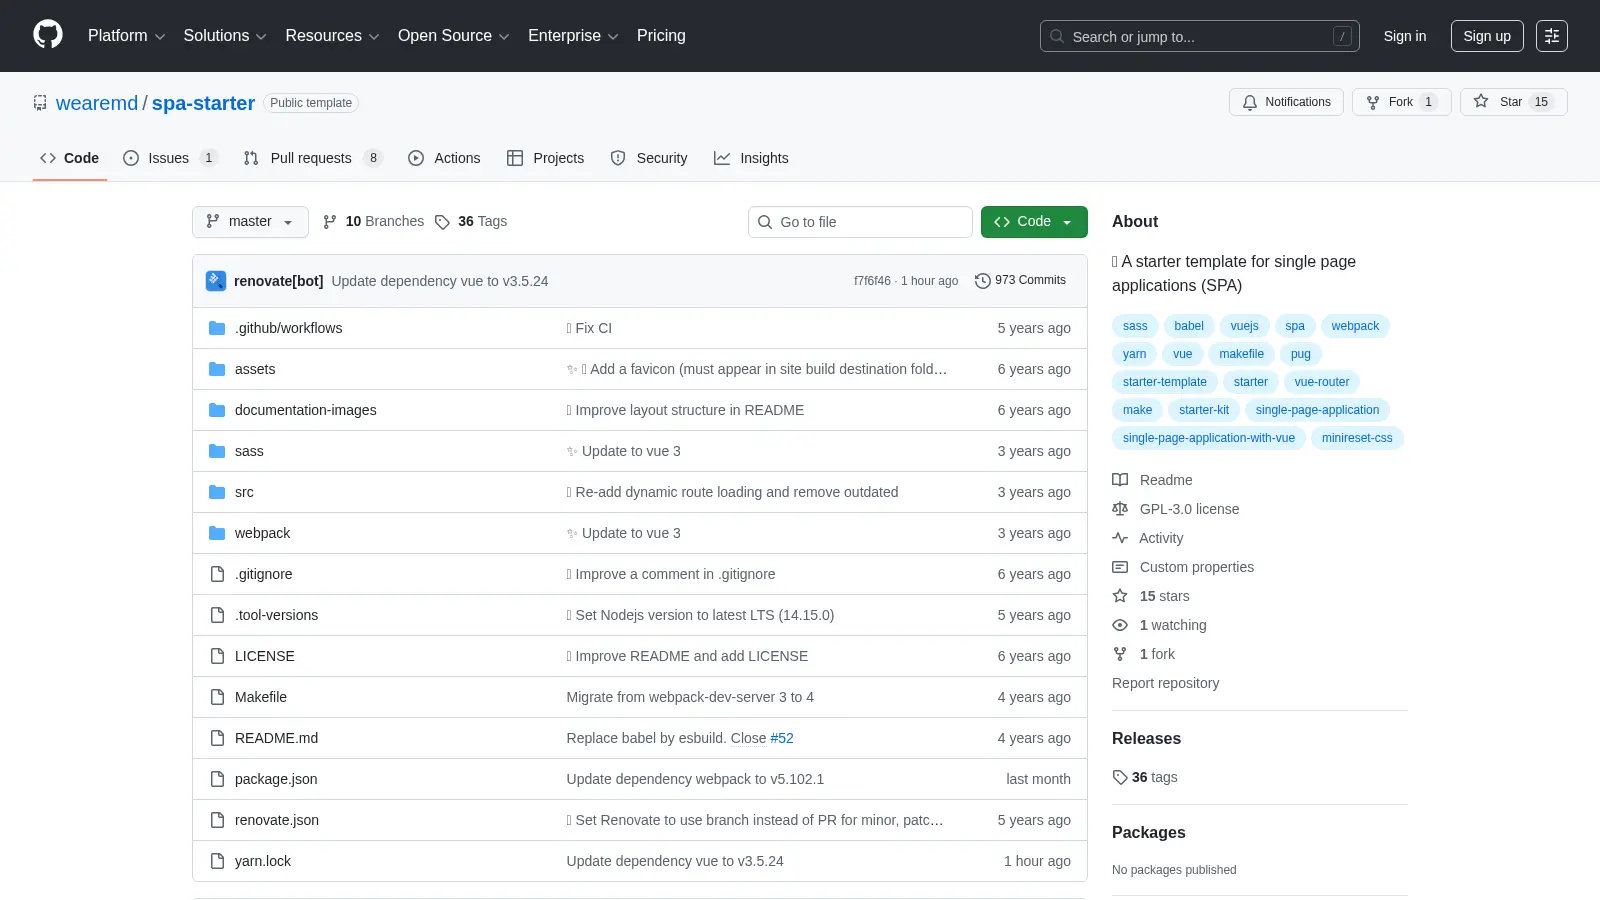Open the wearemd owner link
The height and width of the screenshot is (900, 1600).
[x=97, y=103]
